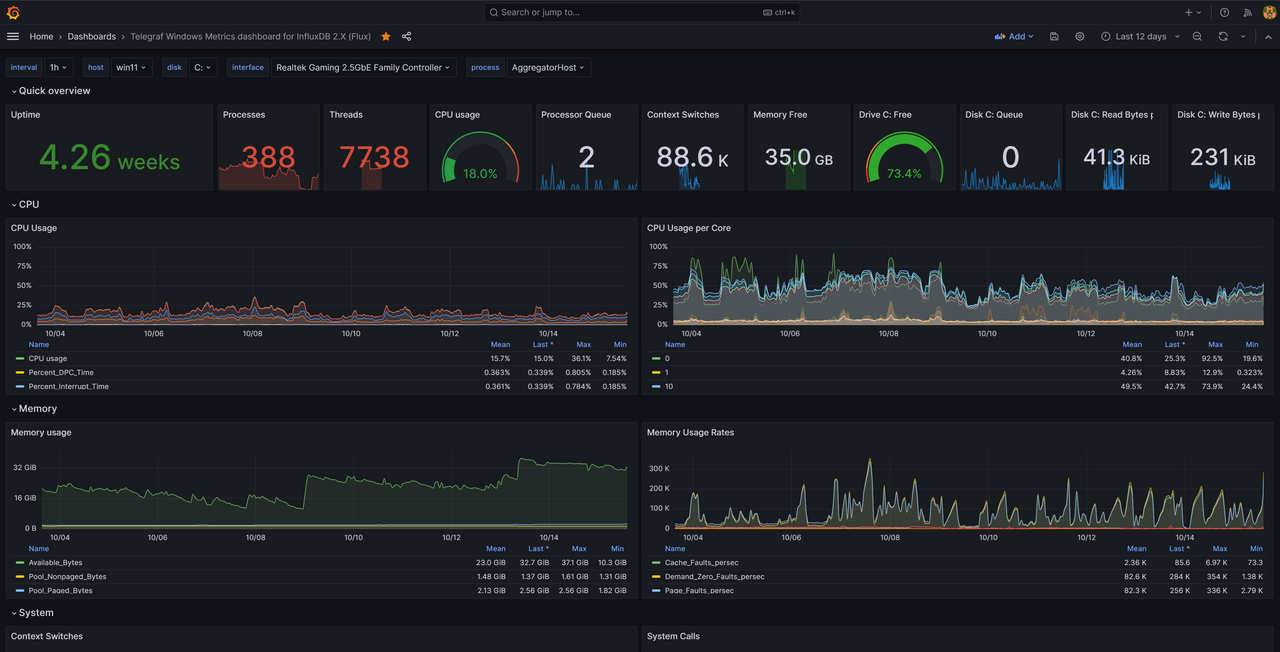Sort Memory usage legend by Last column
This screenshot has width=1280, height=652.
point(540,548)
